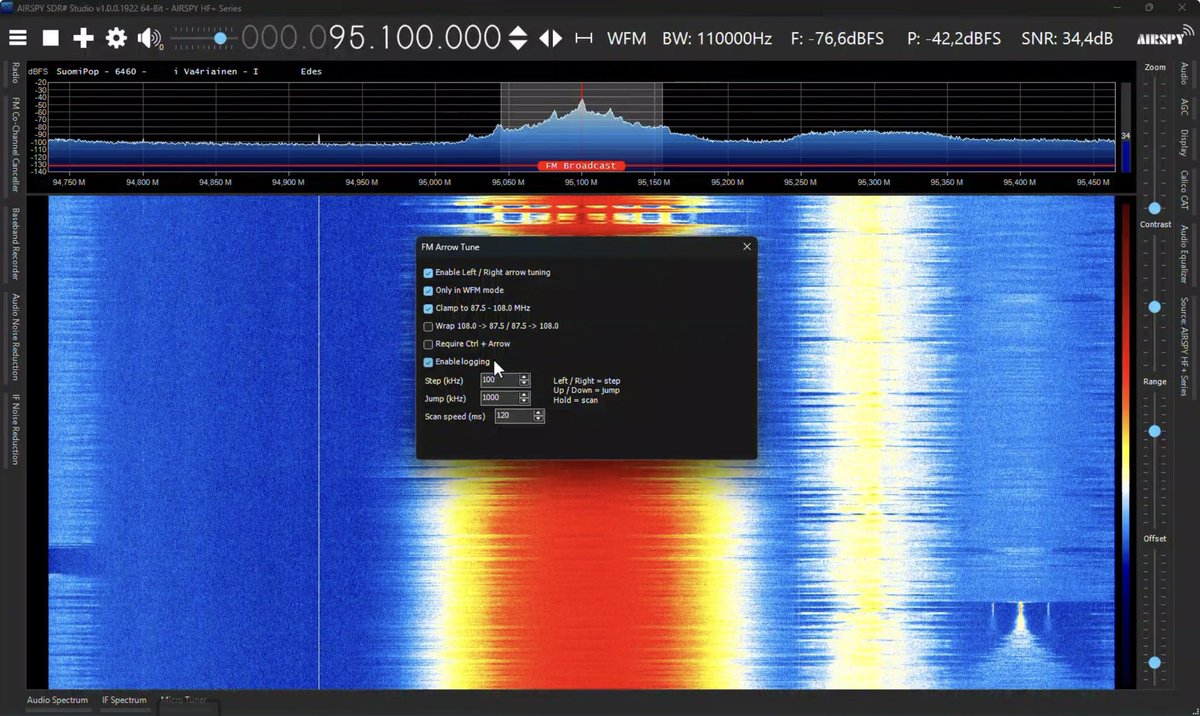Viewport: 1200px width, 716px height.
Task: Add a new slice with plus icon
Action: pos(83,38)
